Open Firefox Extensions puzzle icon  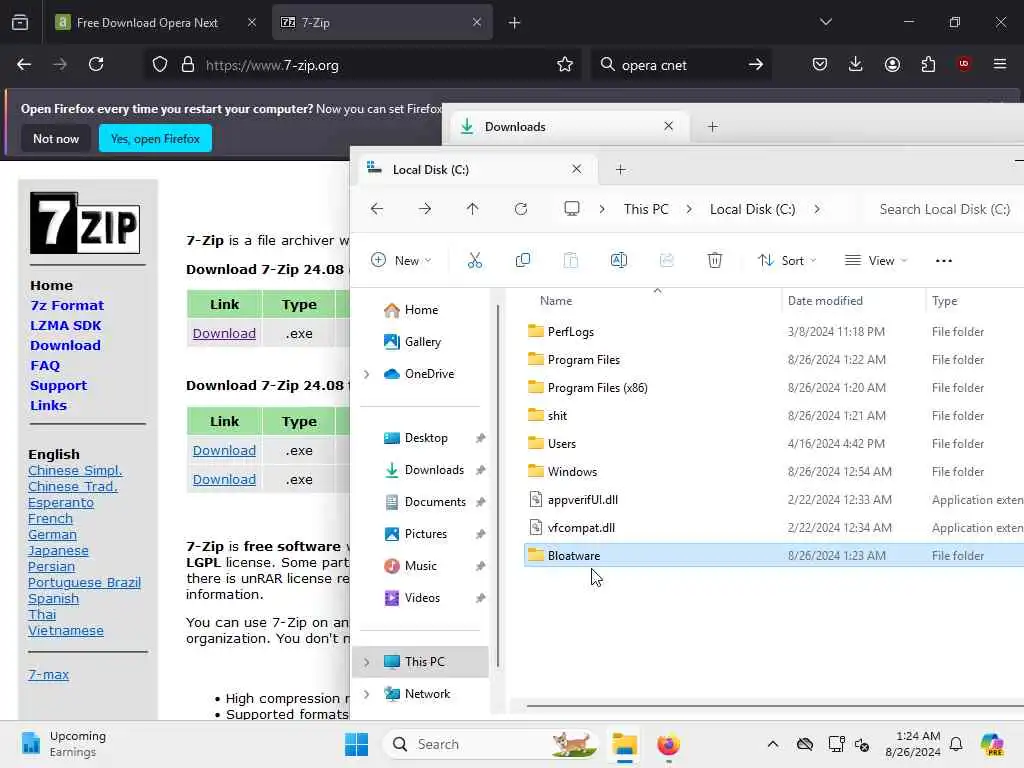928,64
